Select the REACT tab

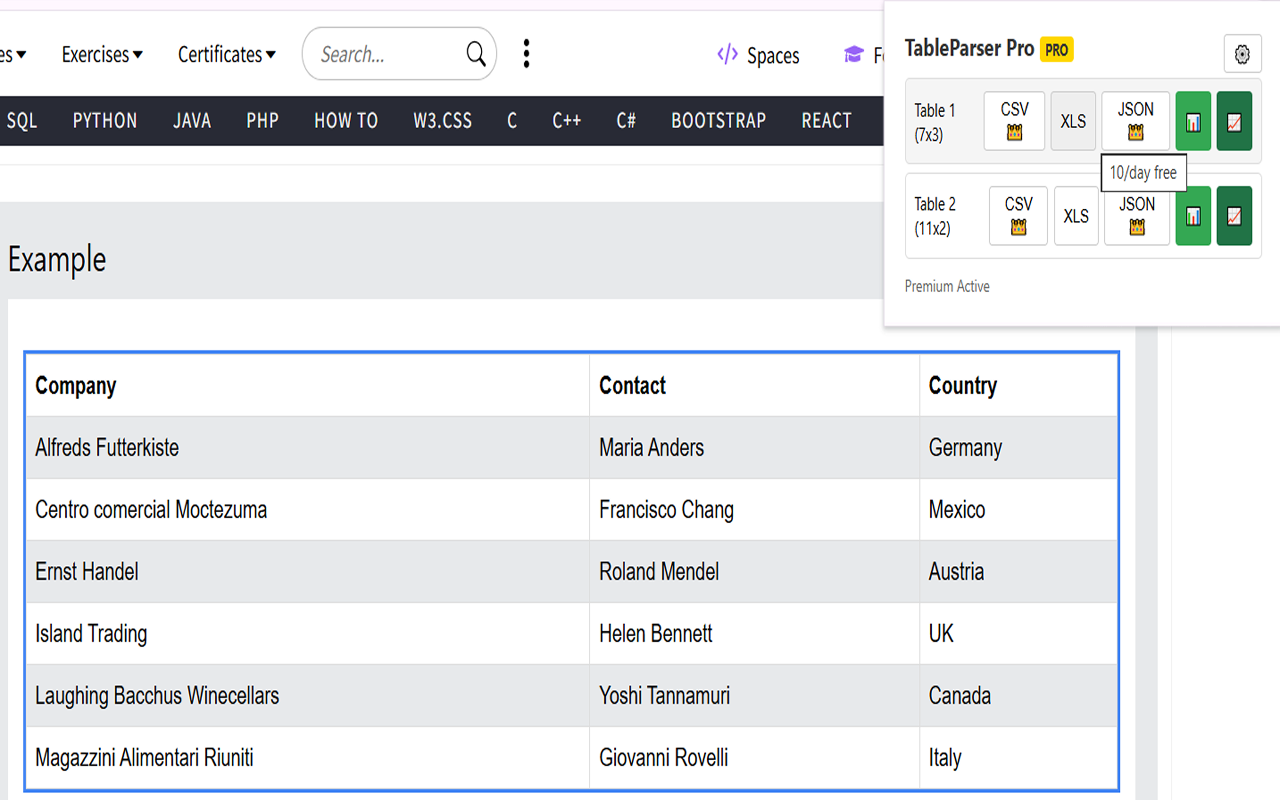click(826, 120)
